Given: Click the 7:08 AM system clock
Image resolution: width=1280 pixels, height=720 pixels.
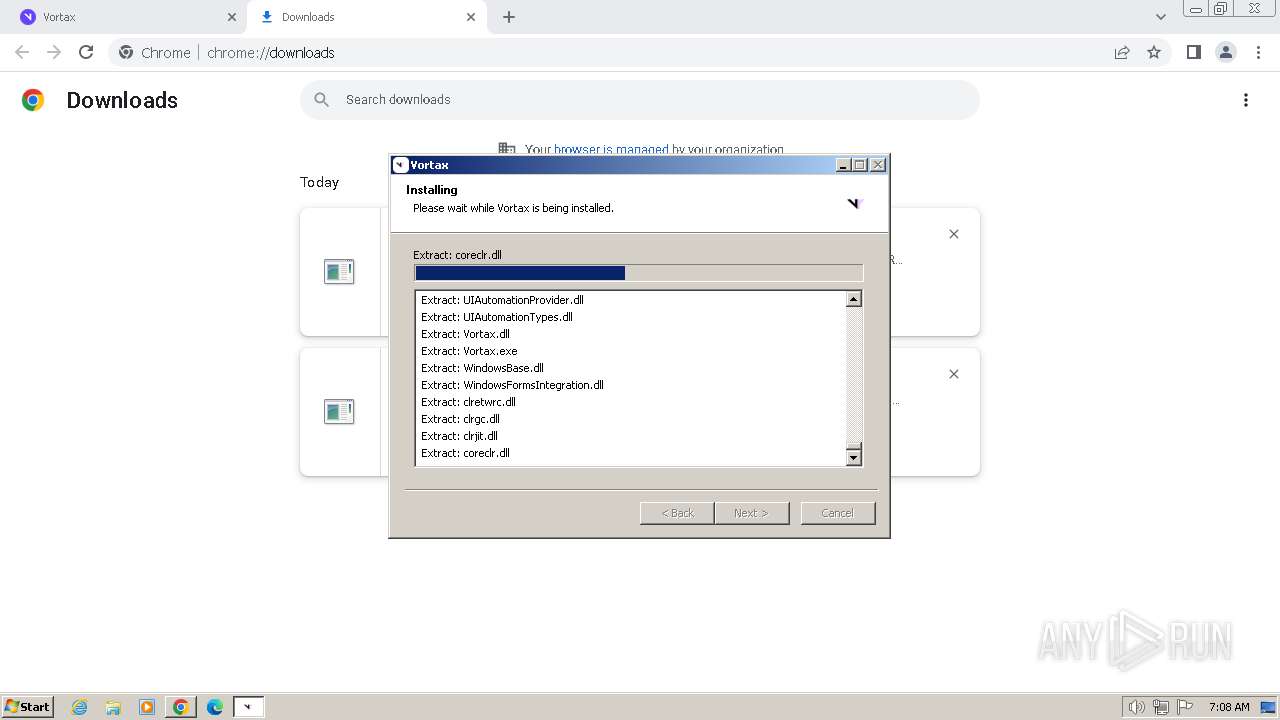Looking at the screenshot, I should (1229, 707).
